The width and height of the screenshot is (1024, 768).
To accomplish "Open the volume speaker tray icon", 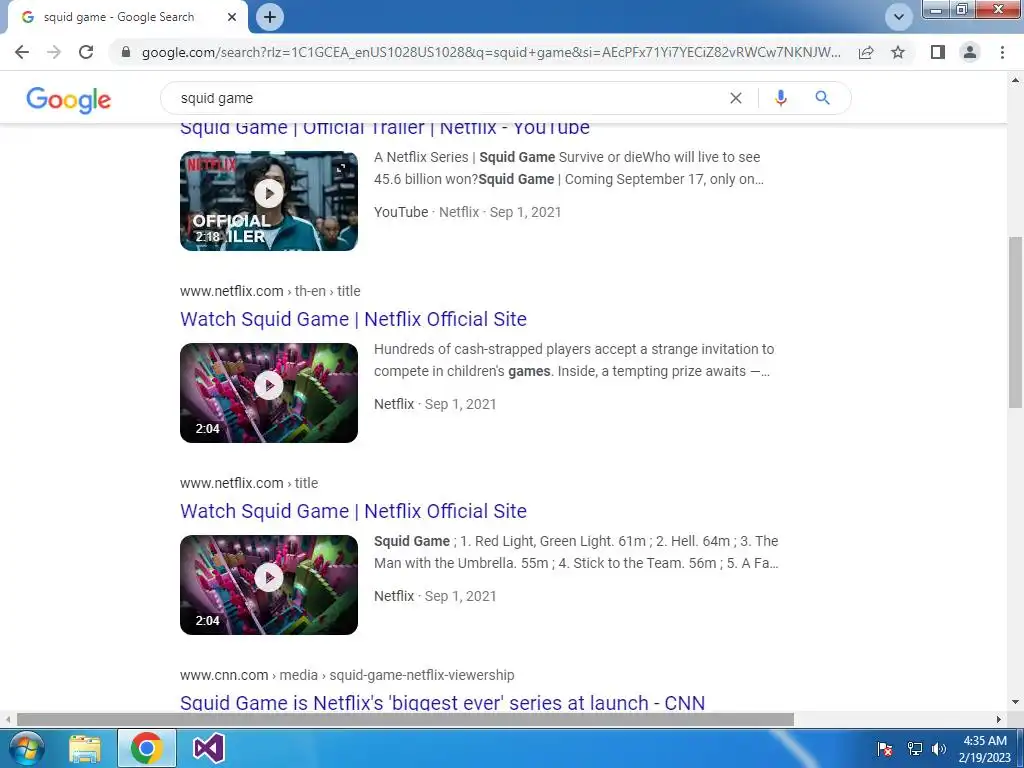I will [x=939, y=749].
